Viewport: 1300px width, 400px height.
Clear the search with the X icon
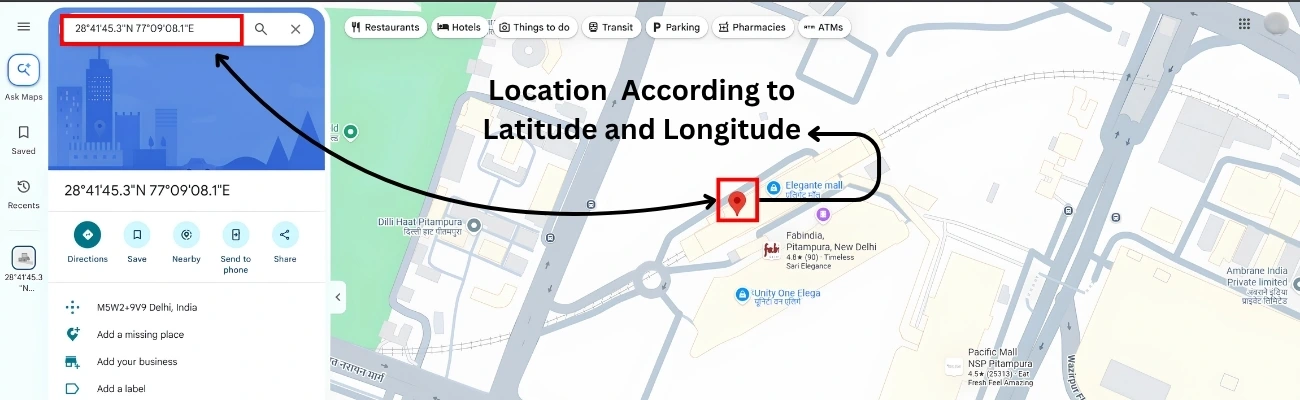click(296, 29)
